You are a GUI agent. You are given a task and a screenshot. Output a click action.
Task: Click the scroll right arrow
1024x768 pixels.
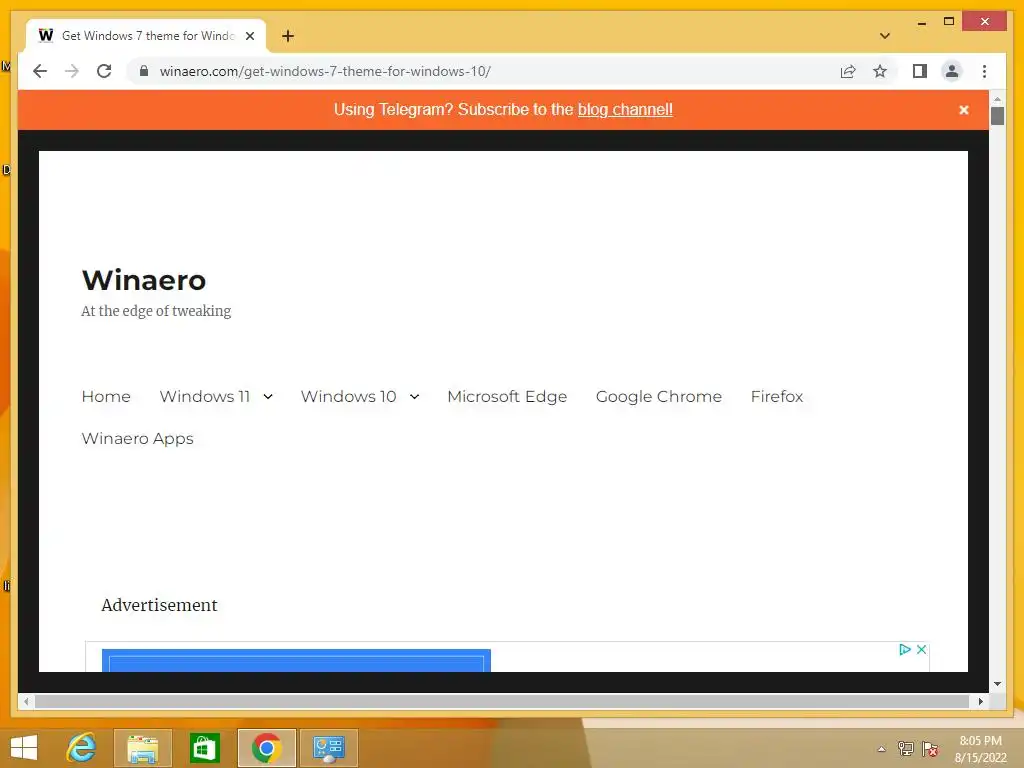pyautogui.click(x=980, y=701)
